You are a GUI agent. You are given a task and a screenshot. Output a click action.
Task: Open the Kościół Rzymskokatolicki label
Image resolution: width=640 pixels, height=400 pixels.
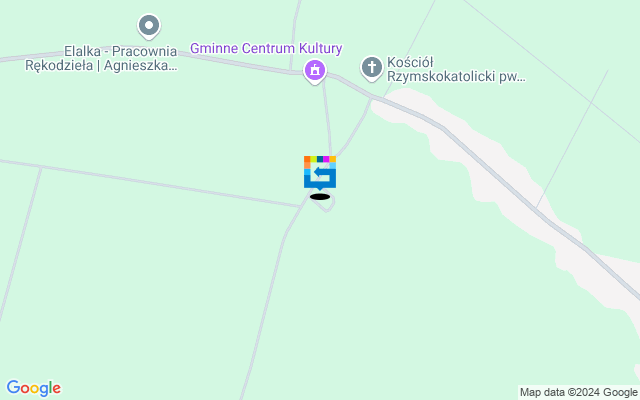(x=456, y=69)
